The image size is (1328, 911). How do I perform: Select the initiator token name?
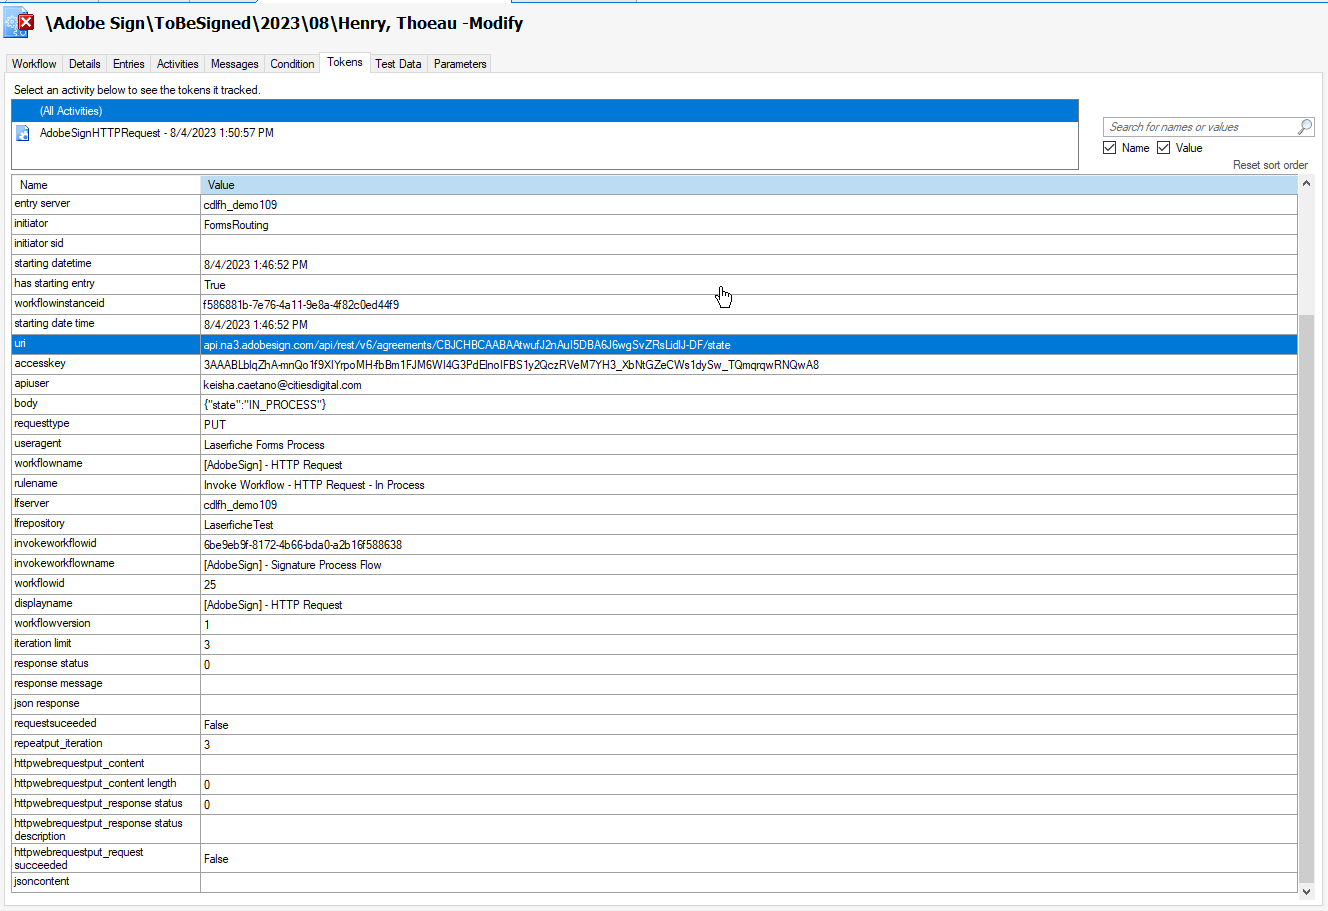click(x=31, y=224)
